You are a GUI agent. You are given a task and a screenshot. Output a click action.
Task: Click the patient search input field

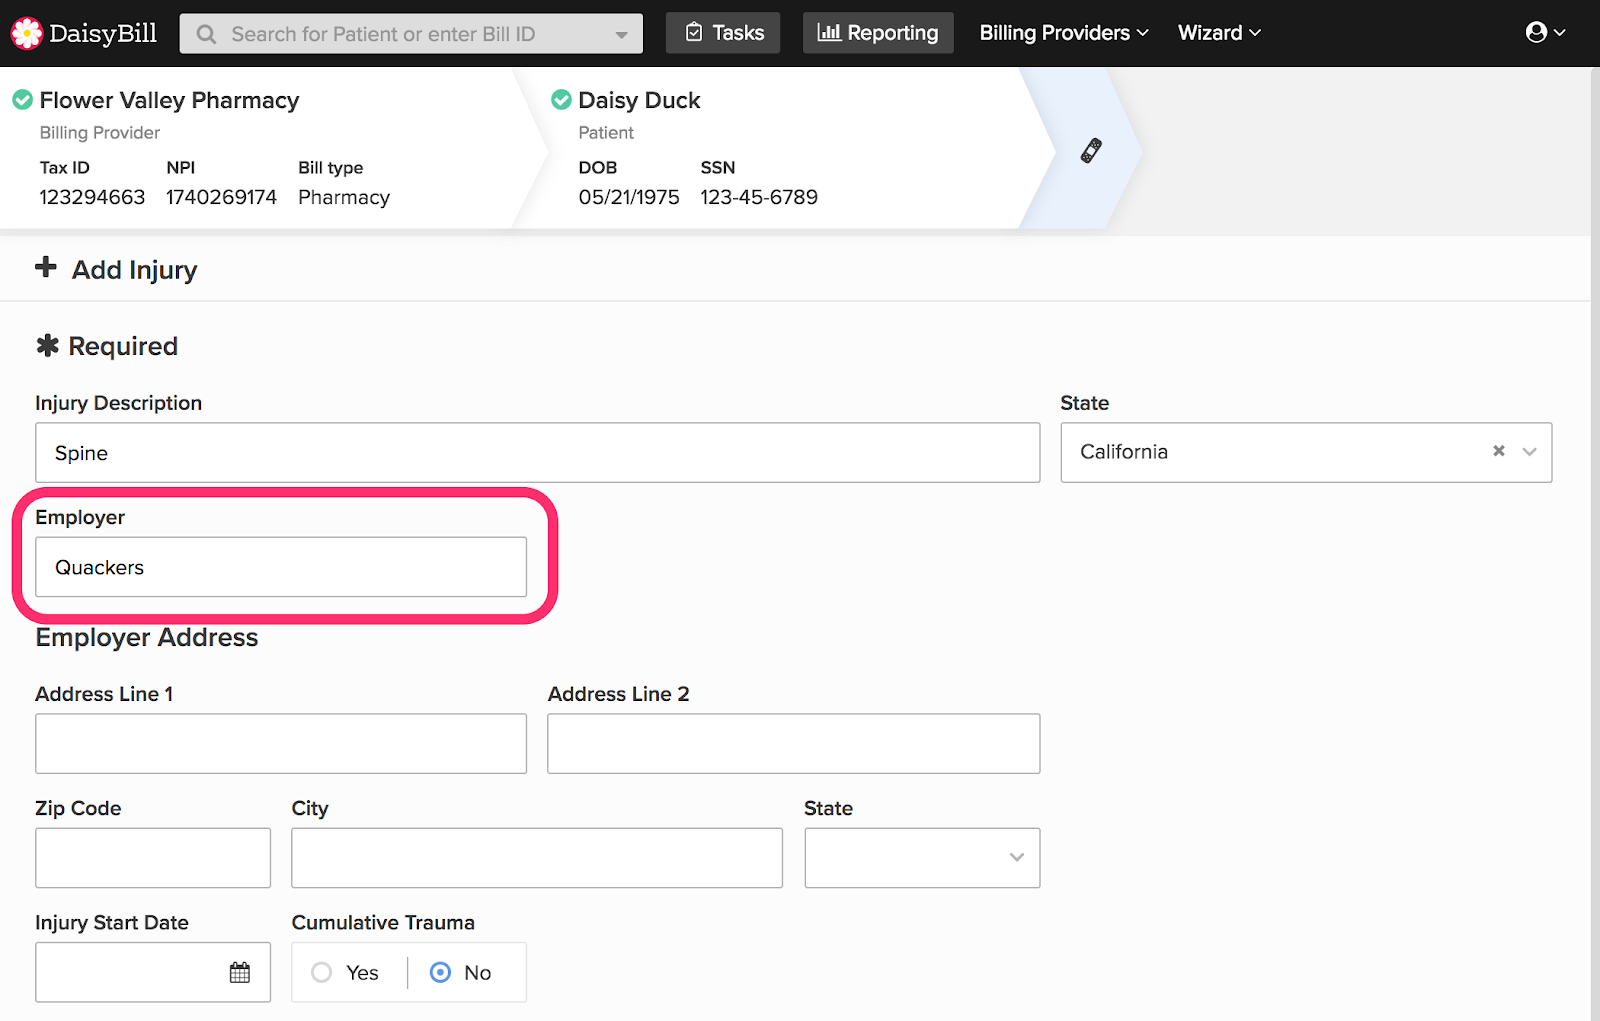pyautogui.click(x=411, y=34)
